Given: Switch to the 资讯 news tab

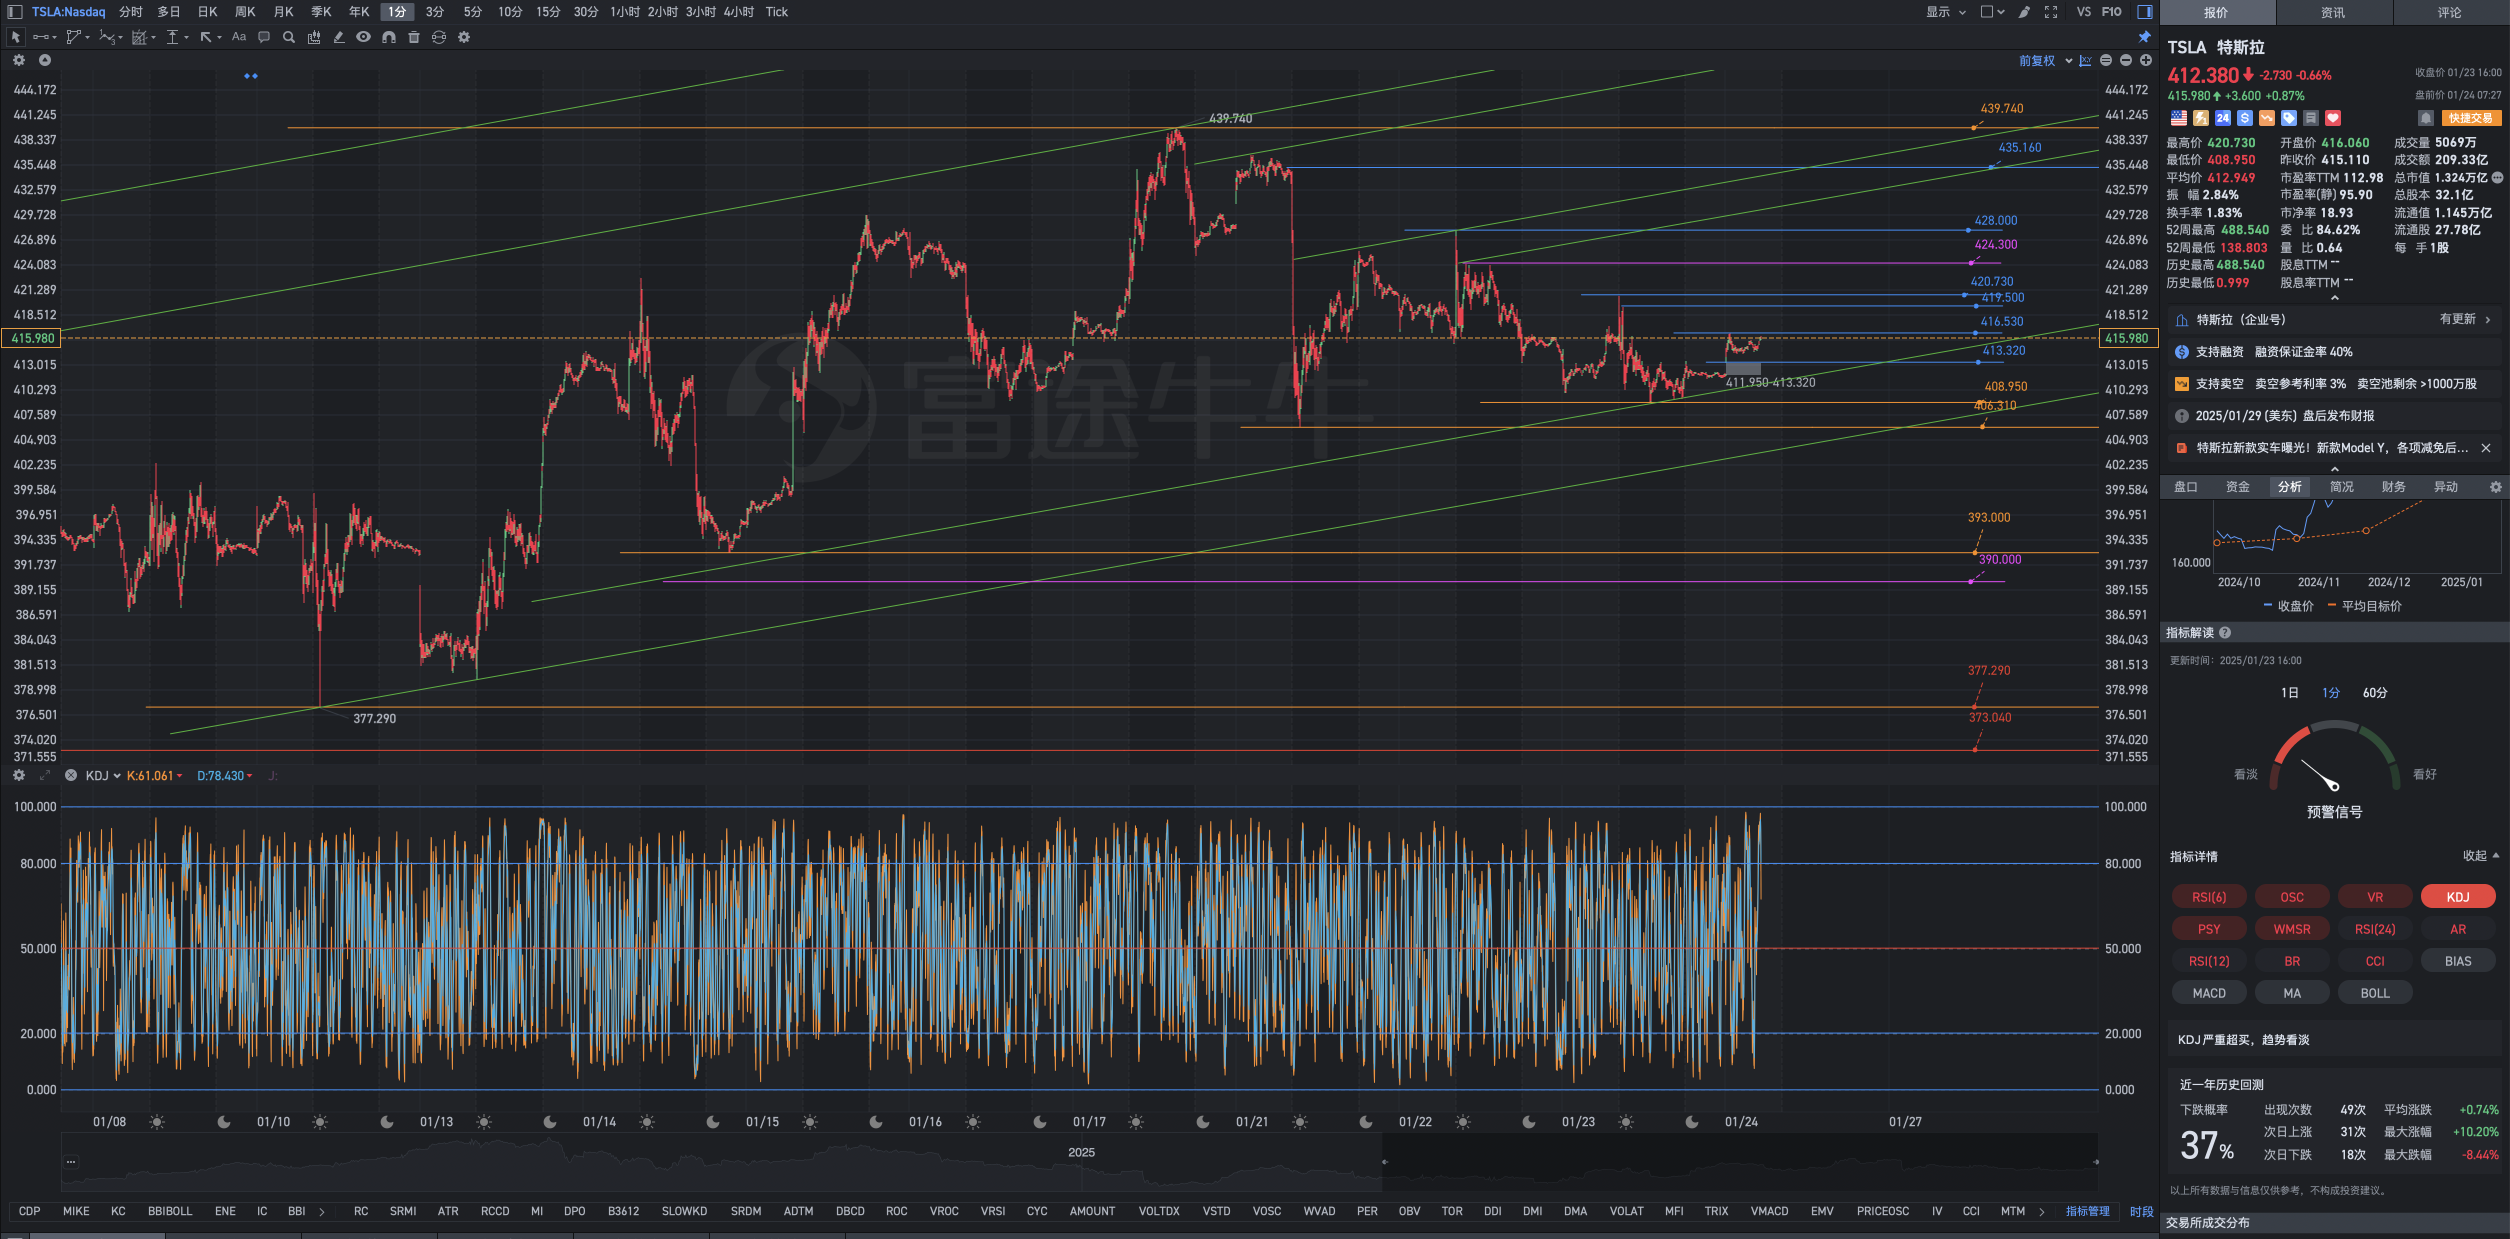Looking at the screenshot, I should click(2333, 12).
